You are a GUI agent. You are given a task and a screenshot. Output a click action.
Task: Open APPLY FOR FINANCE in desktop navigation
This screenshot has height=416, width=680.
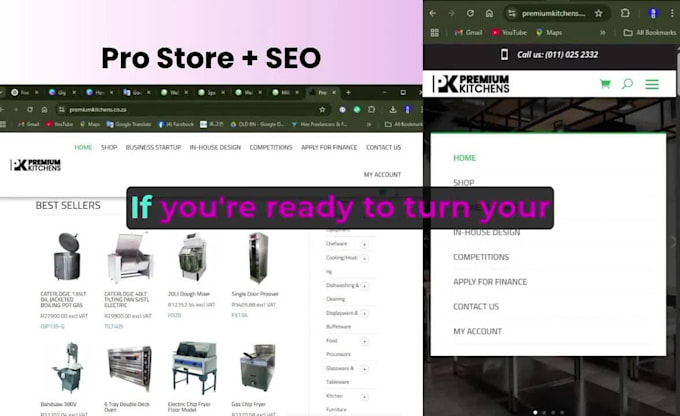pyautogui.click(x=329, y=147)
